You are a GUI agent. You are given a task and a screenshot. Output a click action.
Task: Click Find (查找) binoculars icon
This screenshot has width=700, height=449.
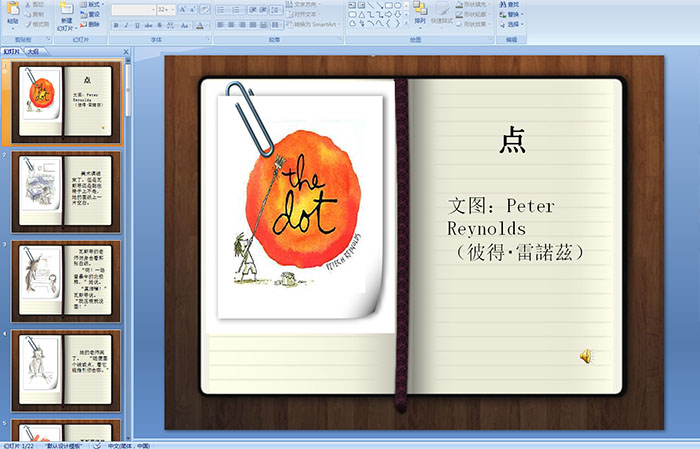click(x=503, y=4)
